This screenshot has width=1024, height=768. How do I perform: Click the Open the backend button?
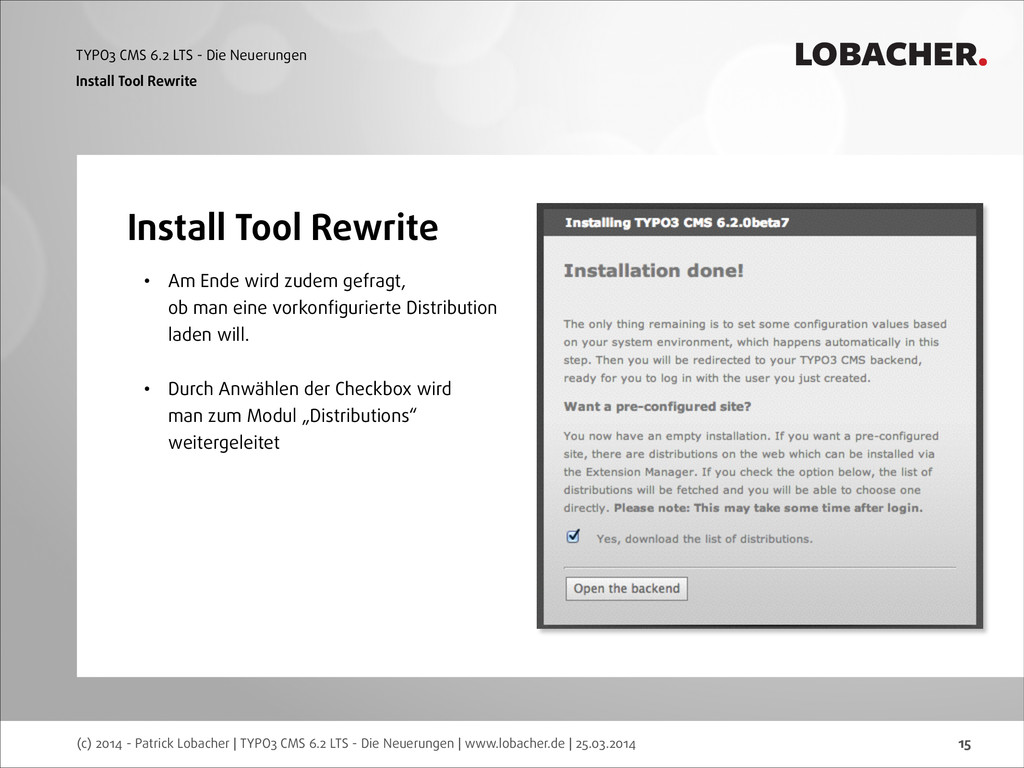coord(626,588)
